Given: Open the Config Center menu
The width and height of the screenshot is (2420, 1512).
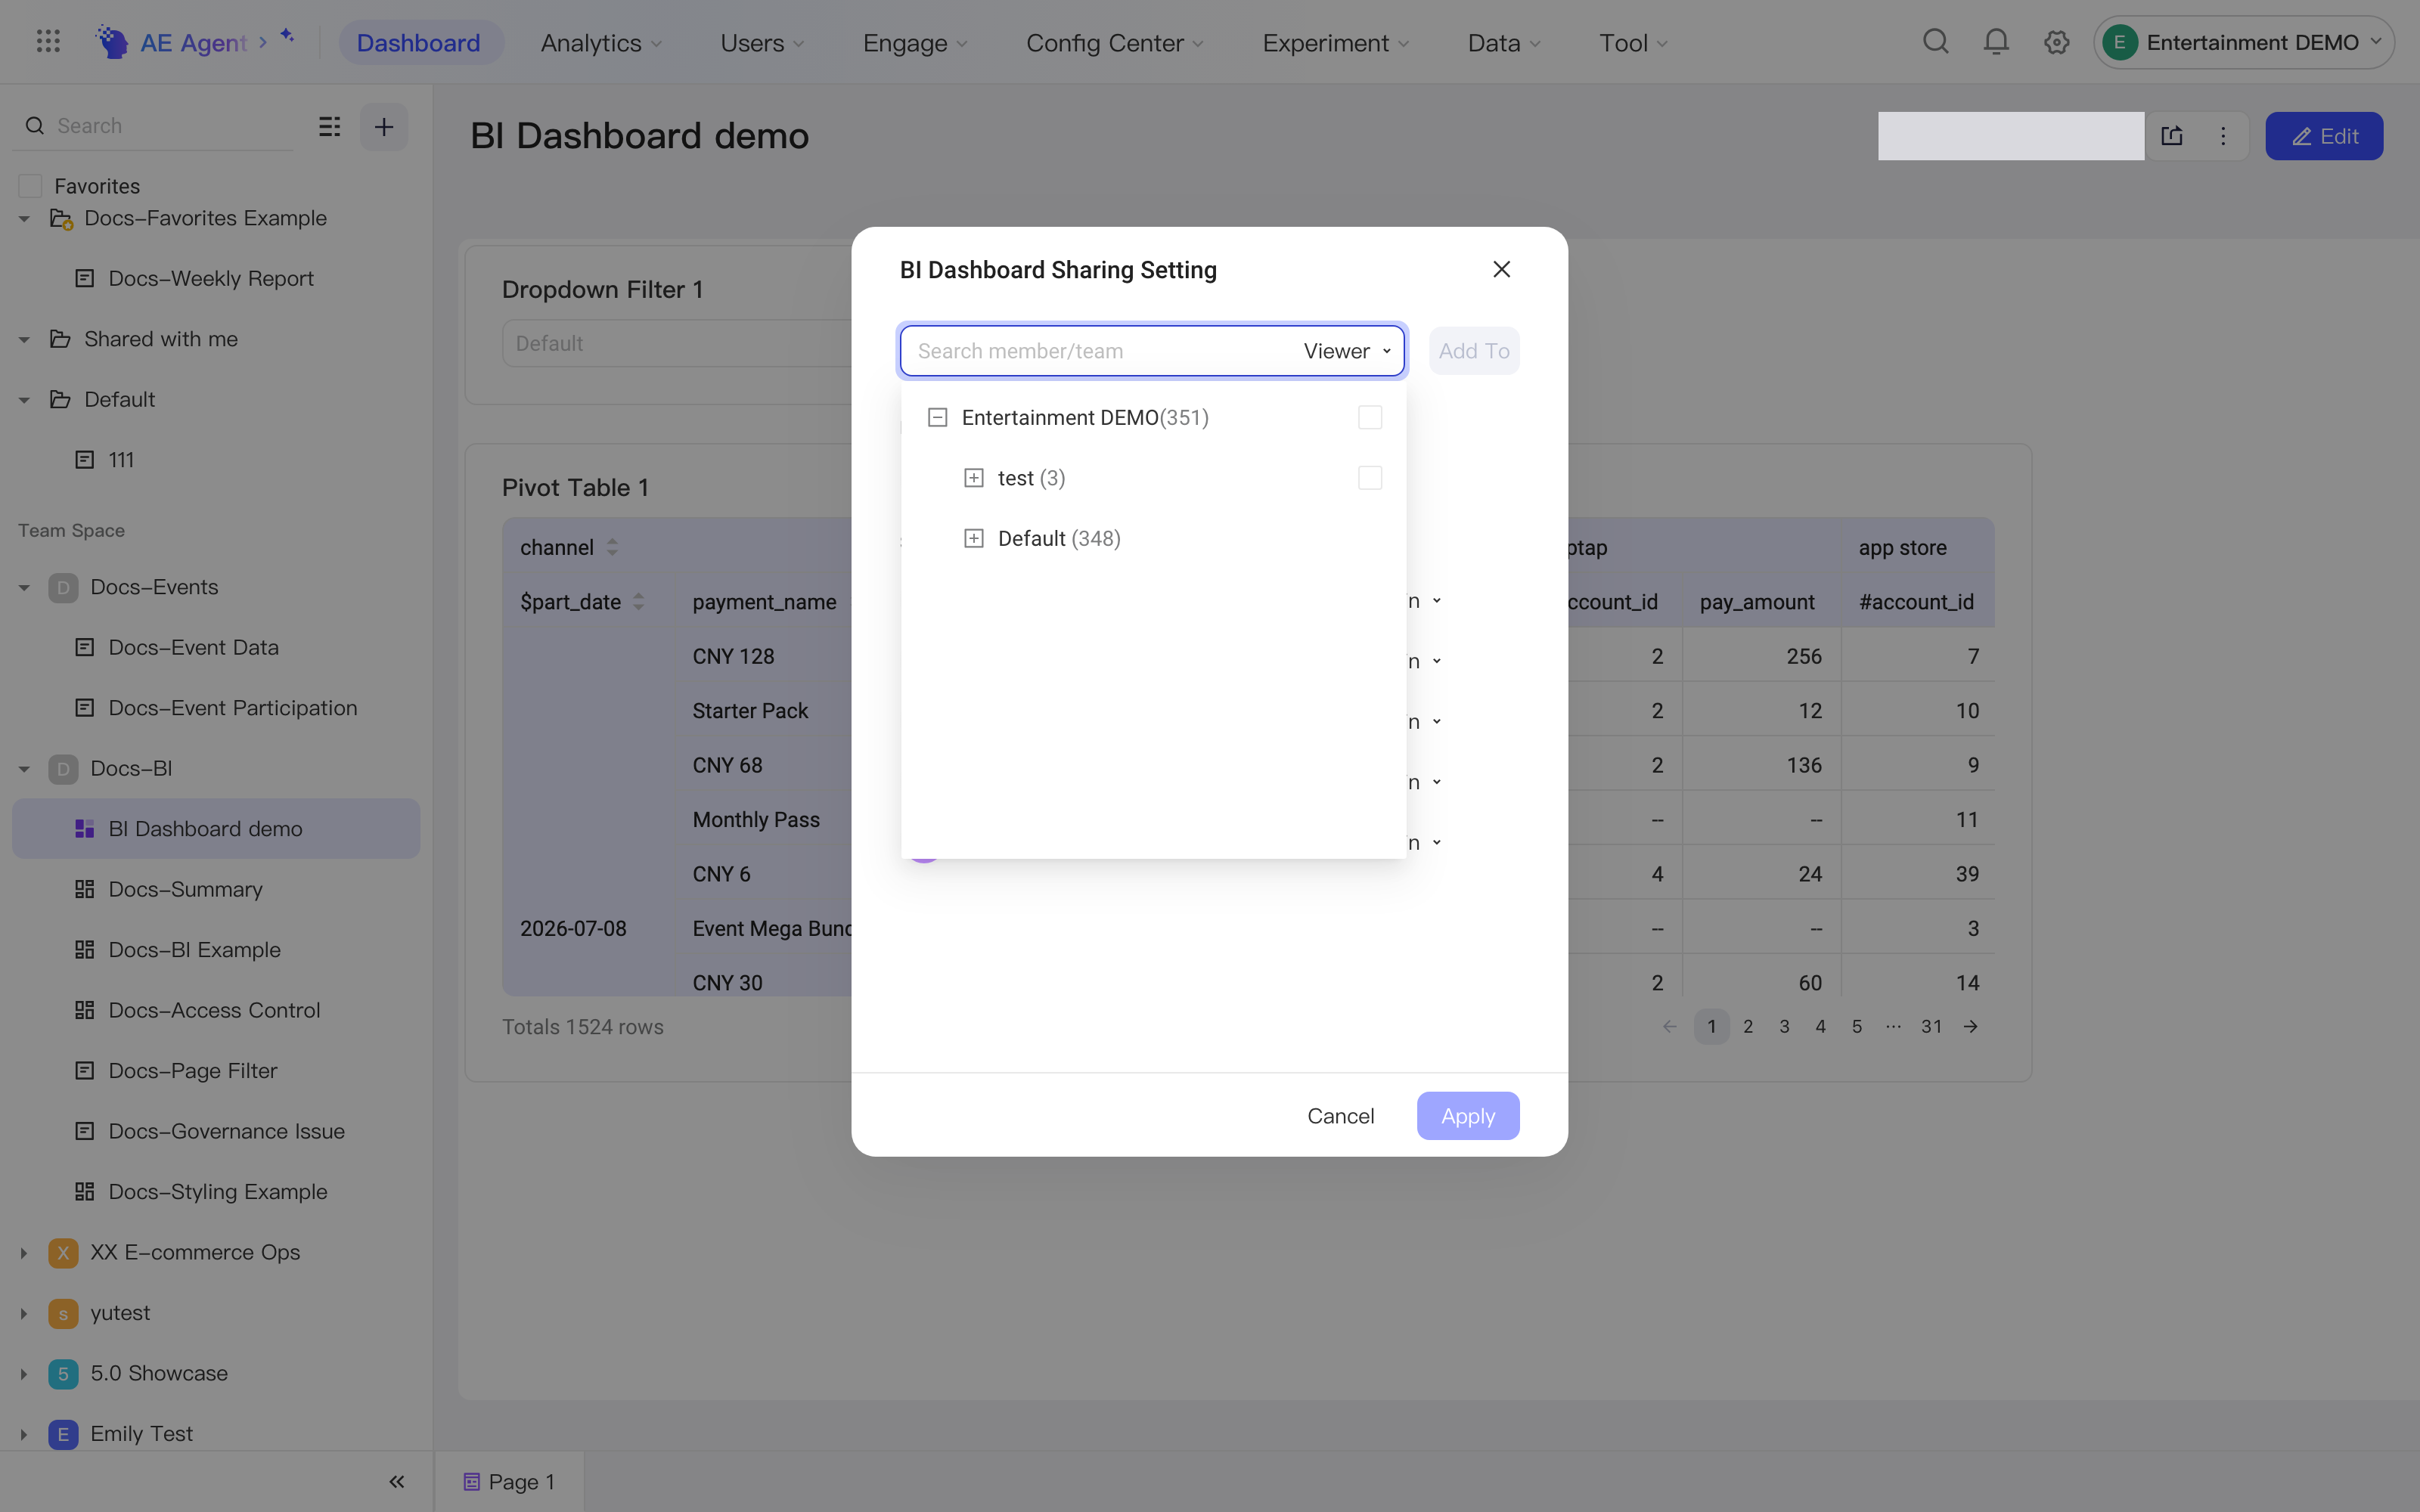Looking at the screenshot, I should [1114, 42].
